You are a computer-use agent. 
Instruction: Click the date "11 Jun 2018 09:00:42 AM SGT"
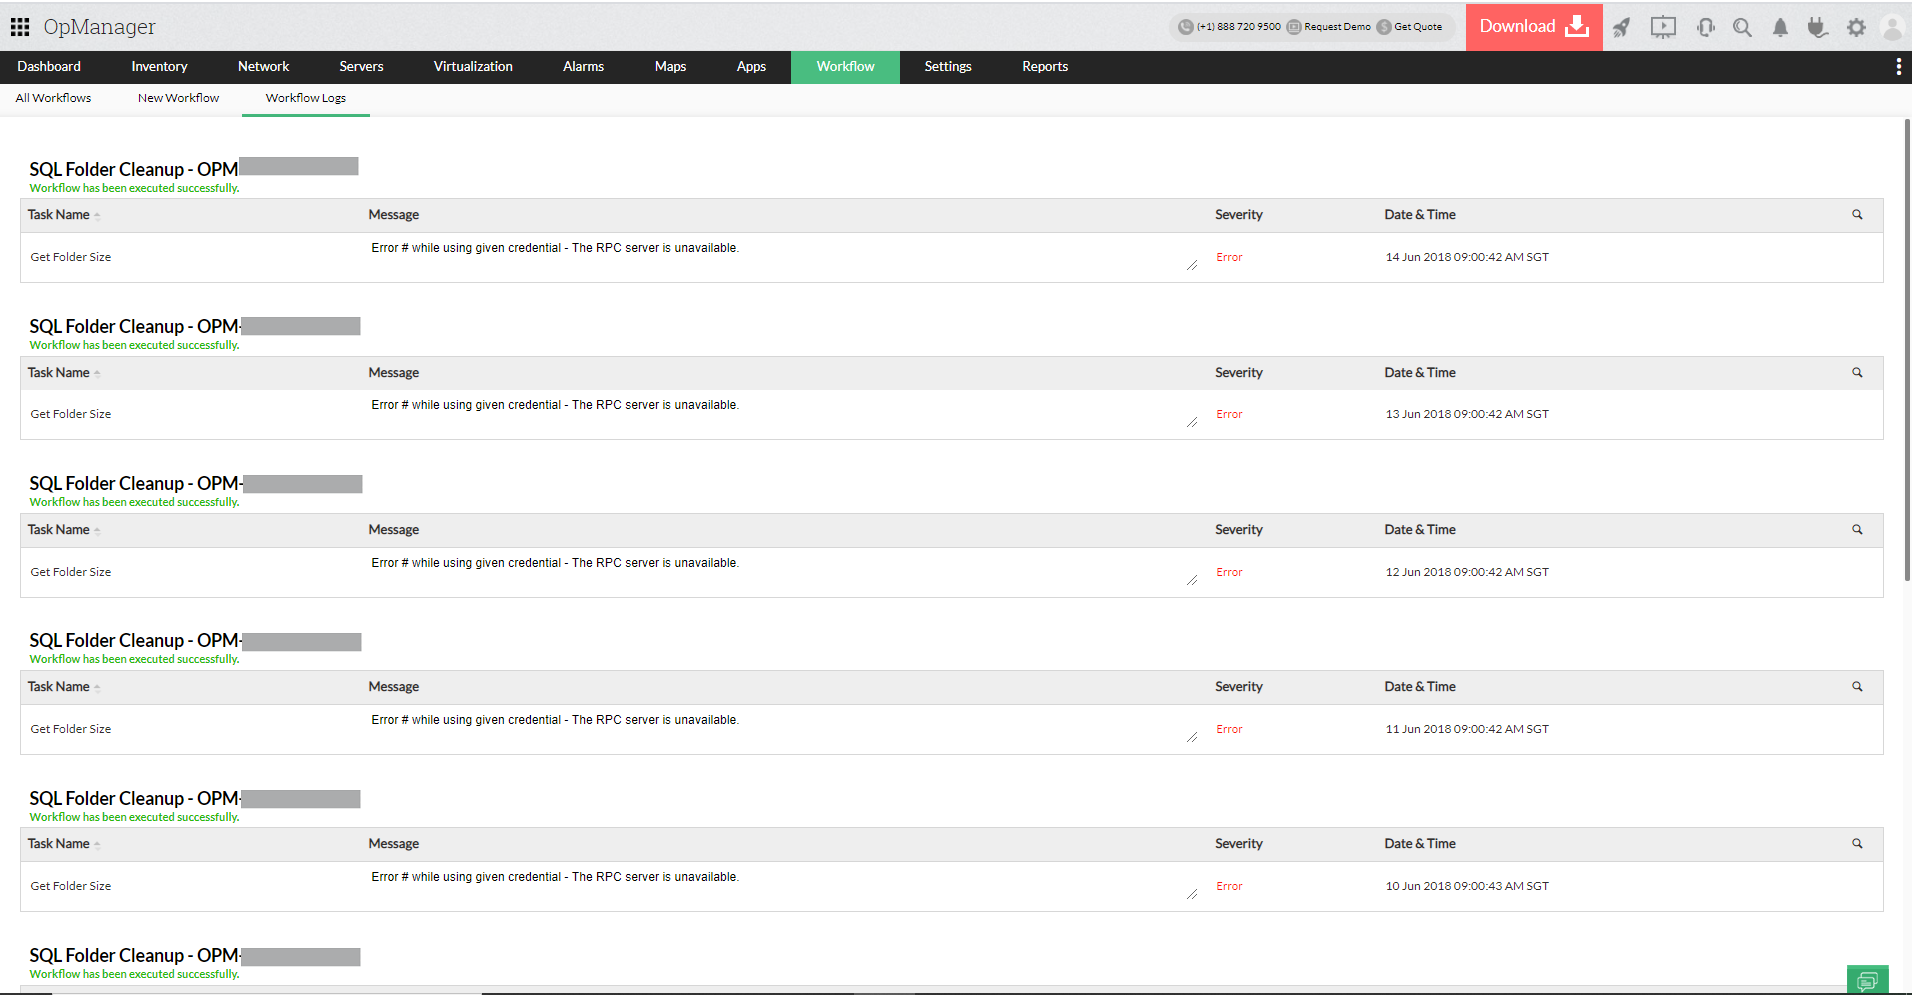pyautogui.click(x=1466, y=729)
